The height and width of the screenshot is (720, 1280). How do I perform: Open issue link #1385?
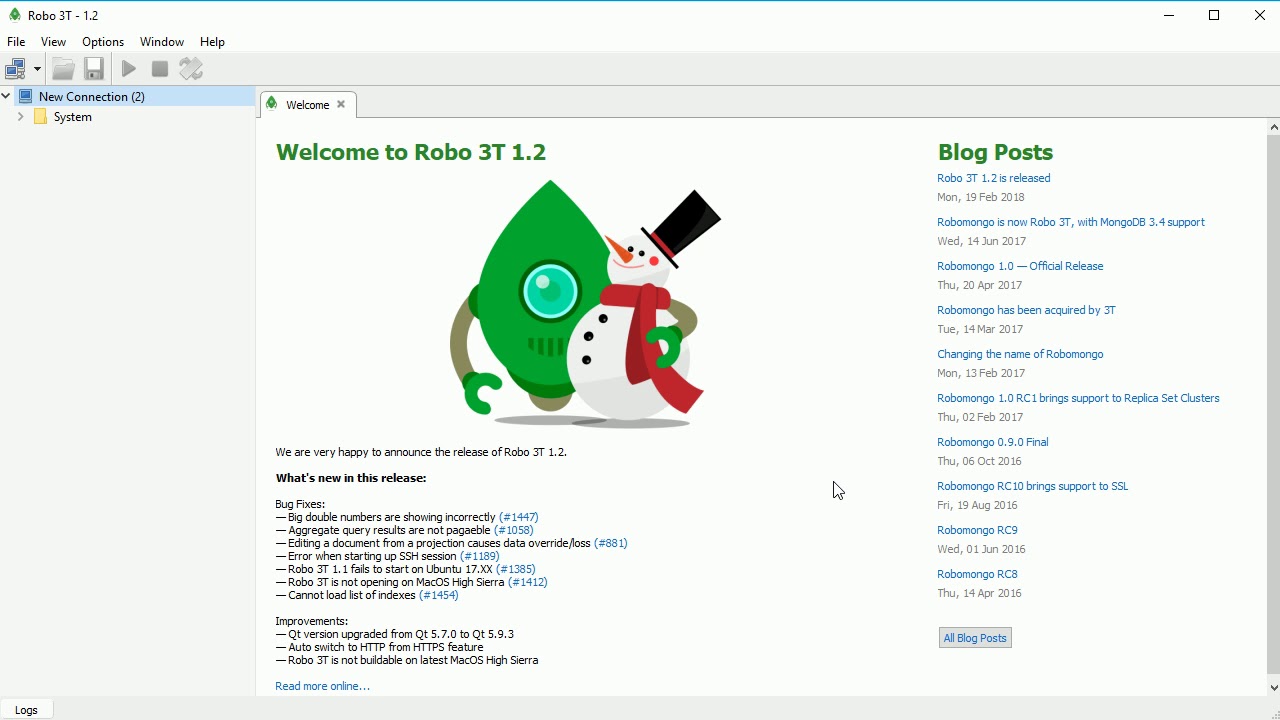[x=516, y=569]
